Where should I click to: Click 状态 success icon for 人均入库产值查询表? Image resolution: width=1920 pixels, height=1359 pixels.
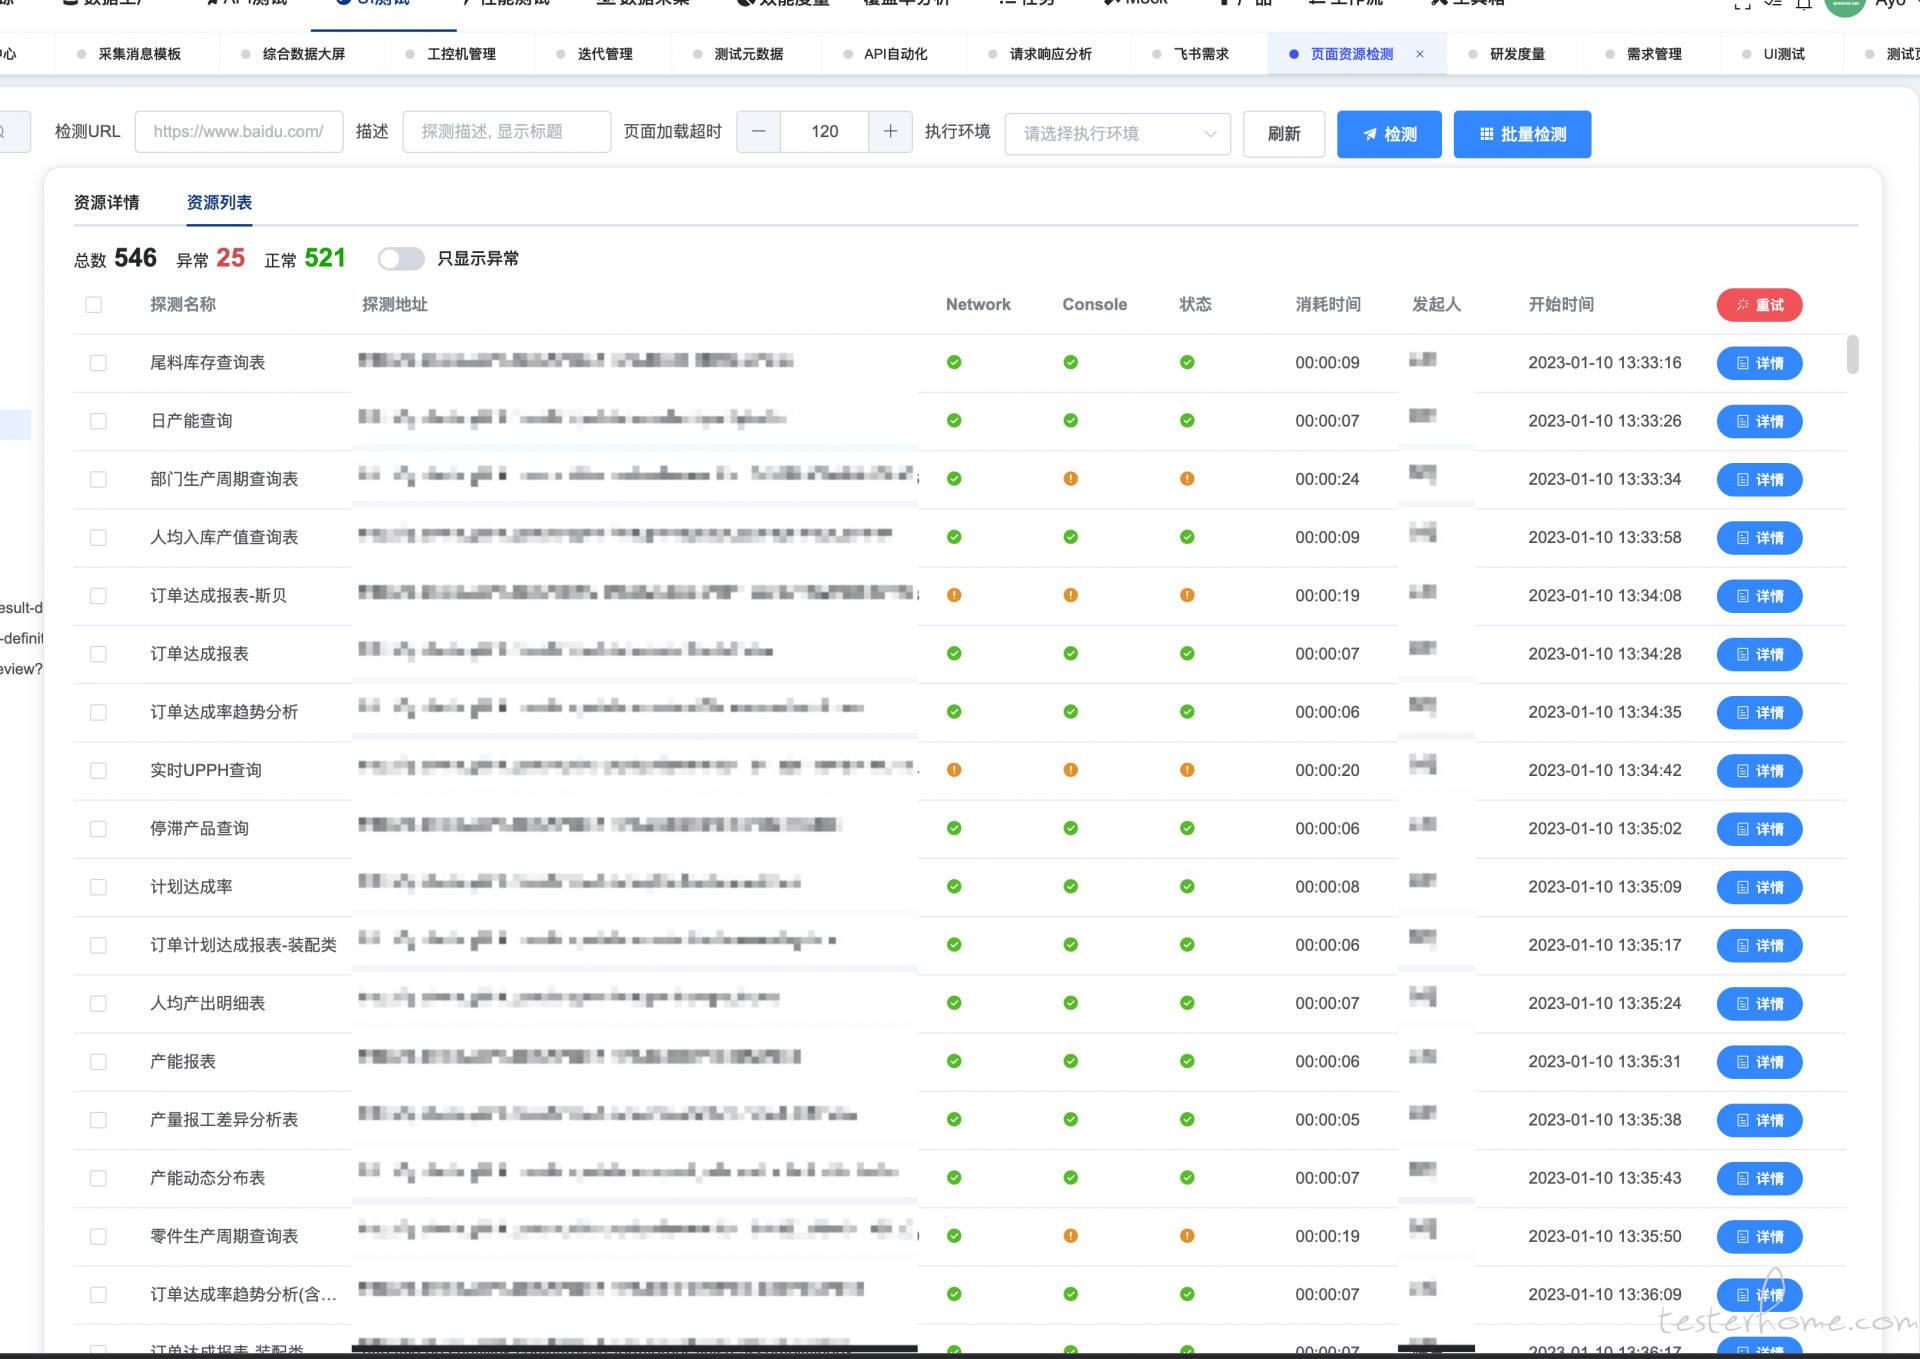pos(1187,537)
